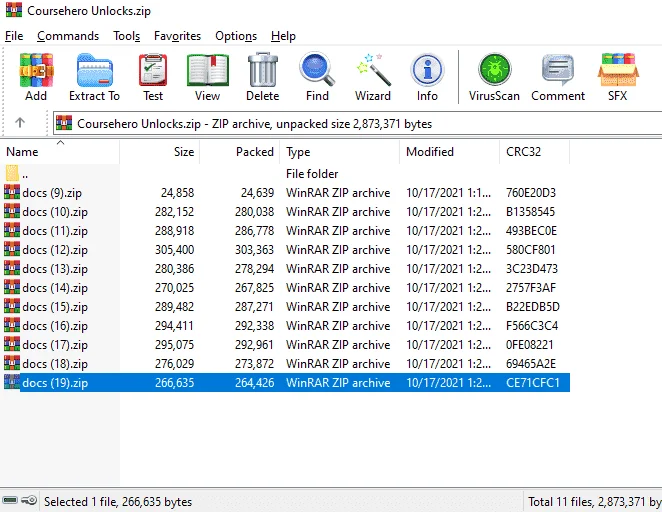The width and height of the screenshot is (662, 512).
Task: Click the docs (13).zip file icon
Action: click(x=12, y=268)
